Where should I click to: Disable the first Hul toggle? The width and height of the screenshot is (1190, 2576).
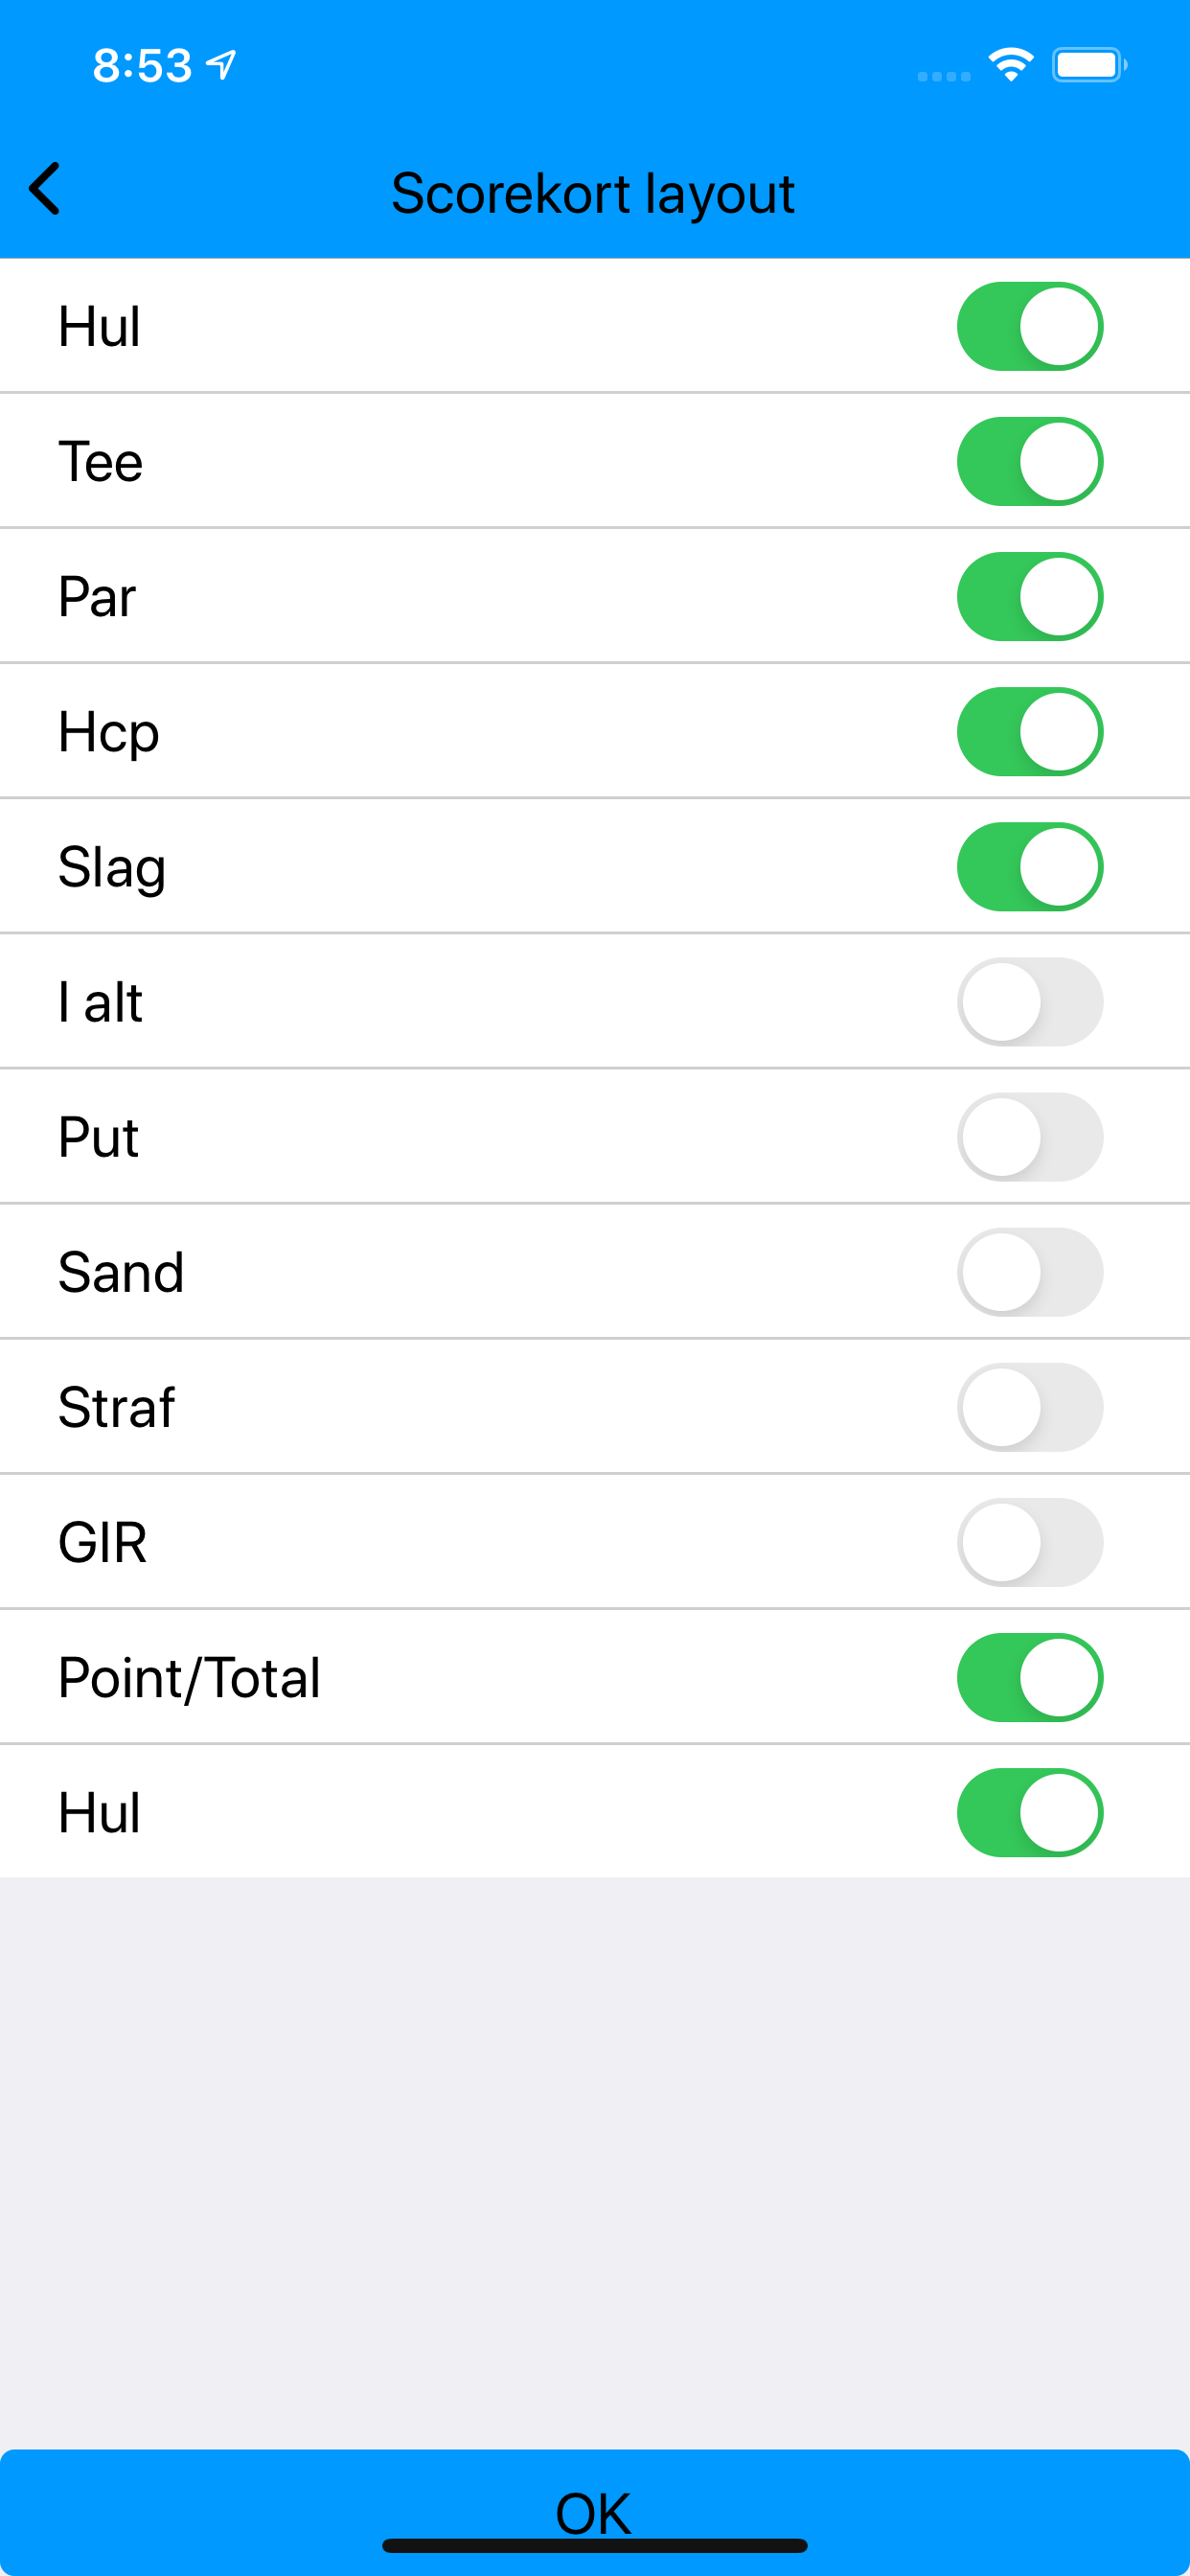(1030, 326)
